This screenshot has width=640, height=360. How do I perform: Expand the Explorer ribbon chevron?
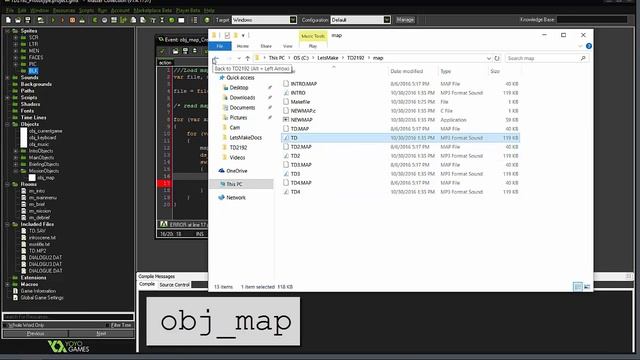click(x=580, y=46)
